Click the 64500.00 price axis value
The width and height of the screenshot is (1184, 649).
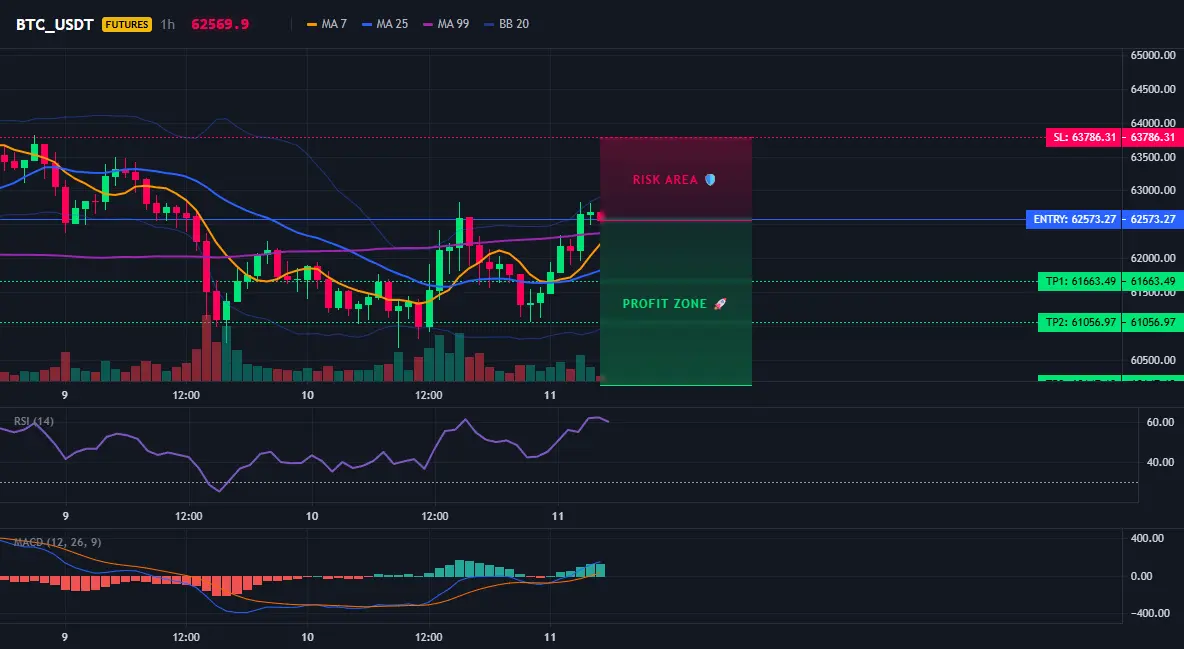(x=1153, y=89)
